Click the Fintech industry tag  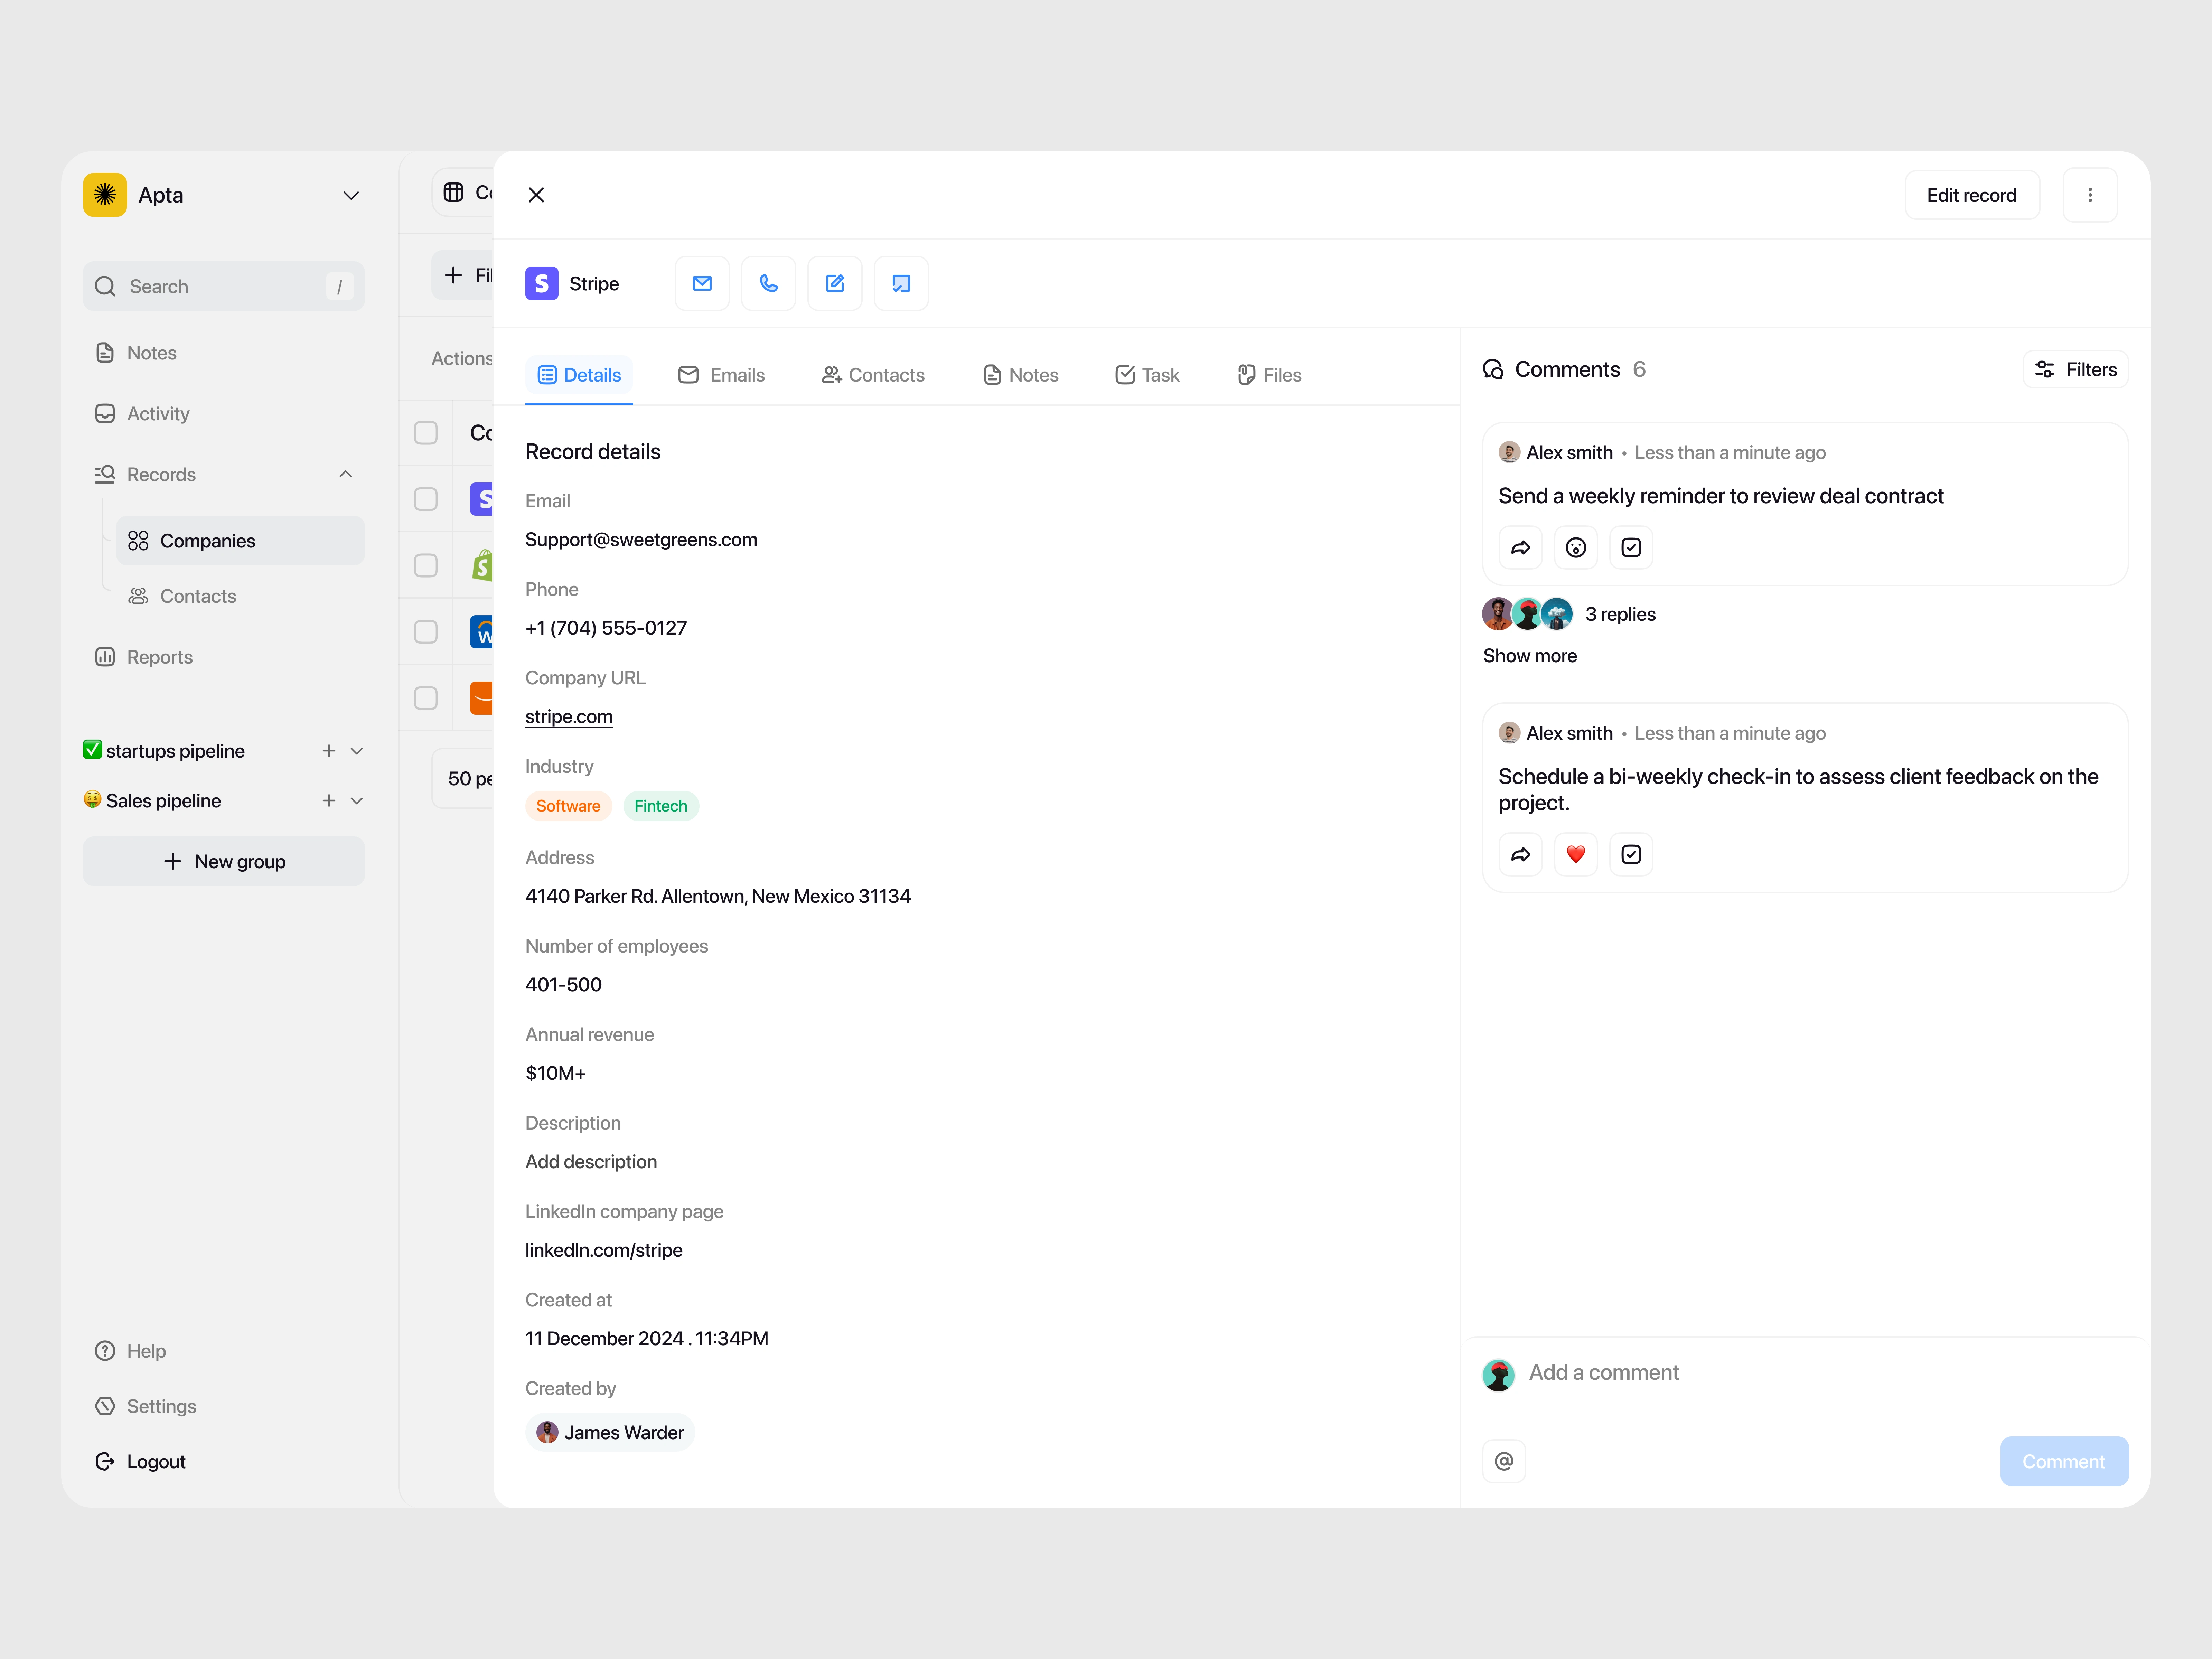tap(661, 806)
